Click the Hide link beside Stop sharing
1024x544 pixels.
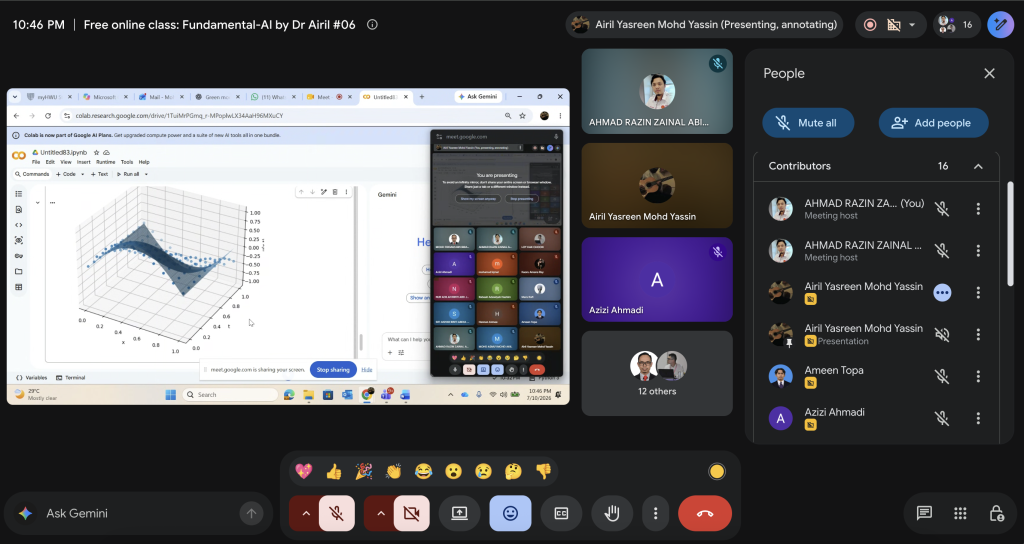(367, 370)
